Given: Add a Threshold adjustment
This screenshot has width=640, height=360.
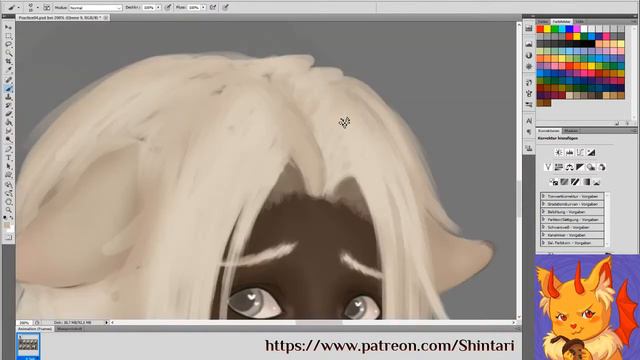Looking at the screenshot, I should (x=575, y=182).
